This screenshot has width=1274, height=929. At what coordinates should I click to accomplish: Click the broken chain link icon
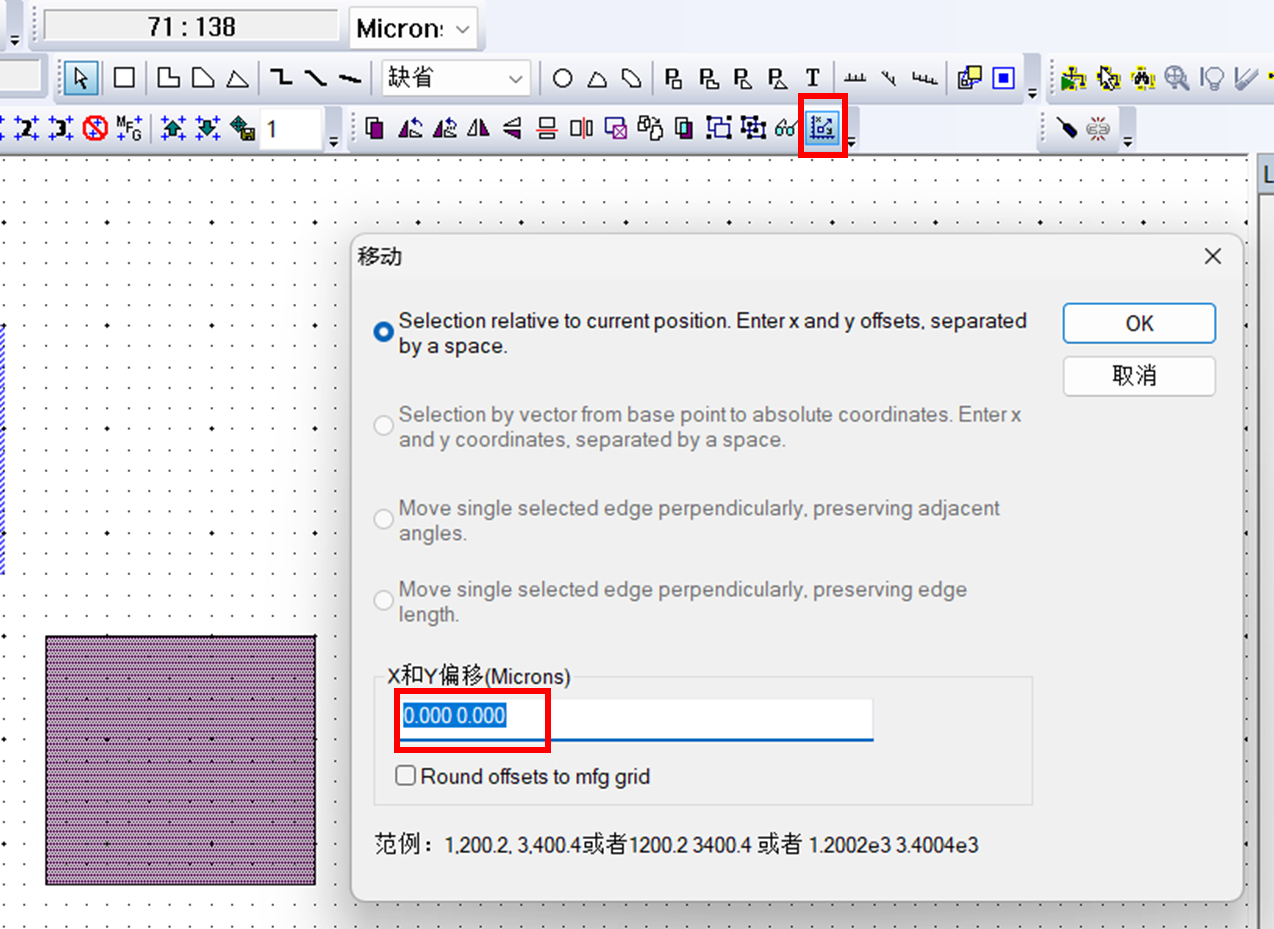point(1099,128)
